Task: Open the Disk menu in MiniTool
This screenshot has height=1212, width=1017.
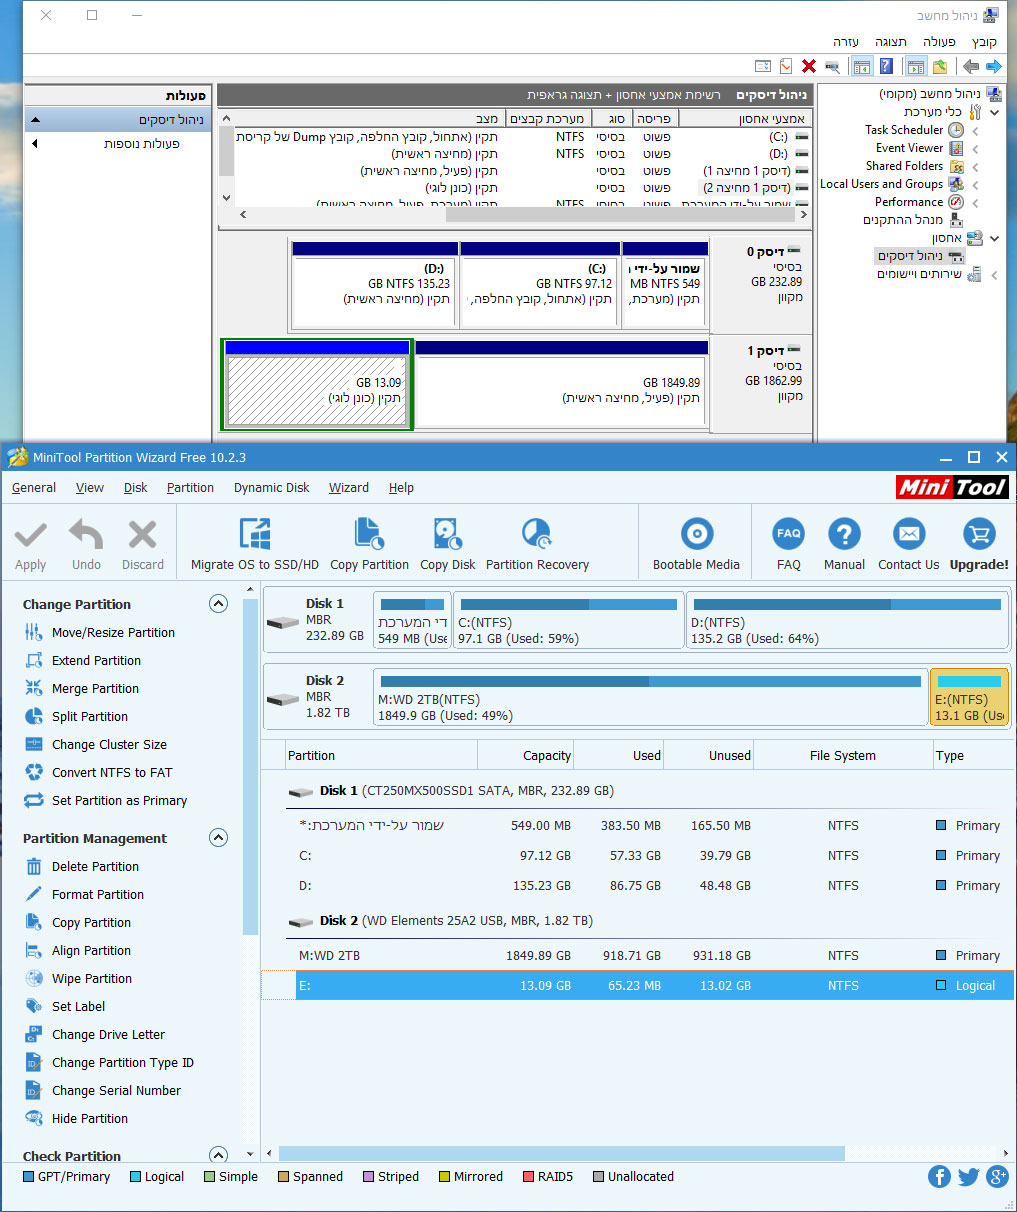Action: pyautogui.click(x=136, y=488)
